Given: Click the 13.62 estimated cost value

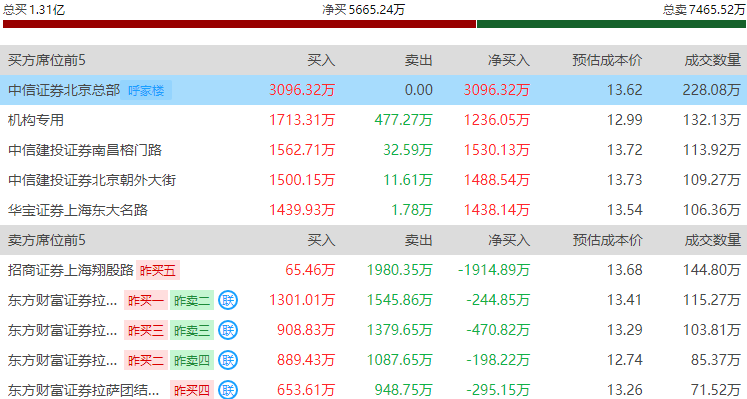Looking at the screenshot, I should coord(625,90).
